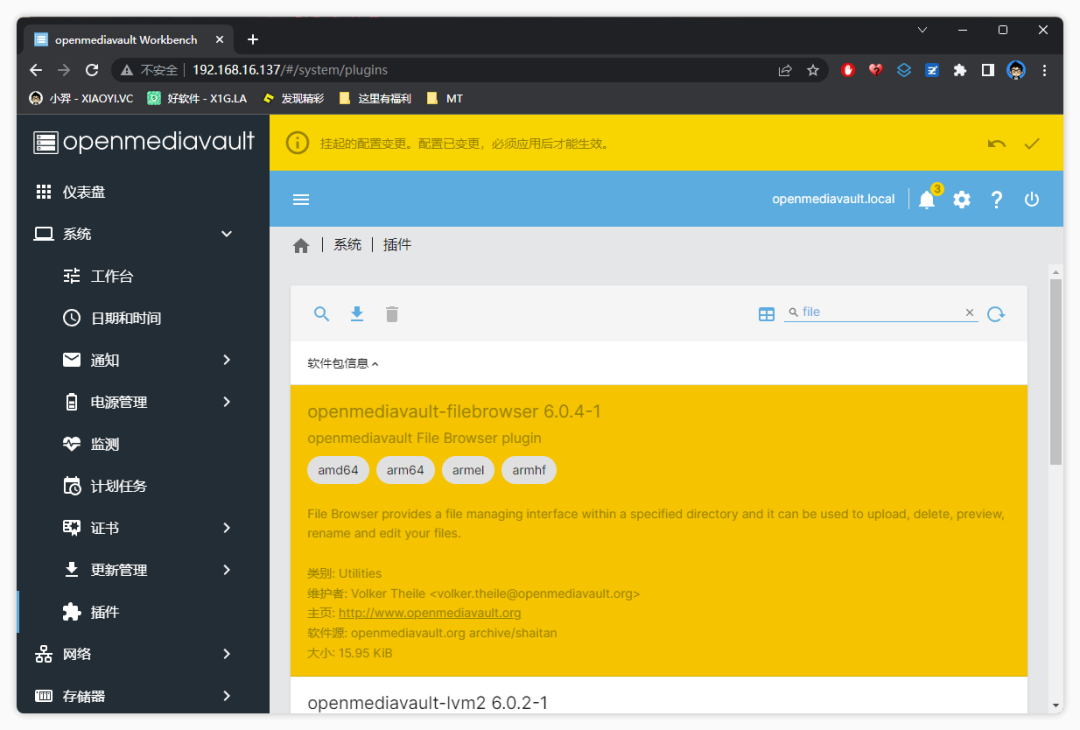Click the armel architecture chip
The width and height of the screenshot is (1080, 730).
click(468, 470)
